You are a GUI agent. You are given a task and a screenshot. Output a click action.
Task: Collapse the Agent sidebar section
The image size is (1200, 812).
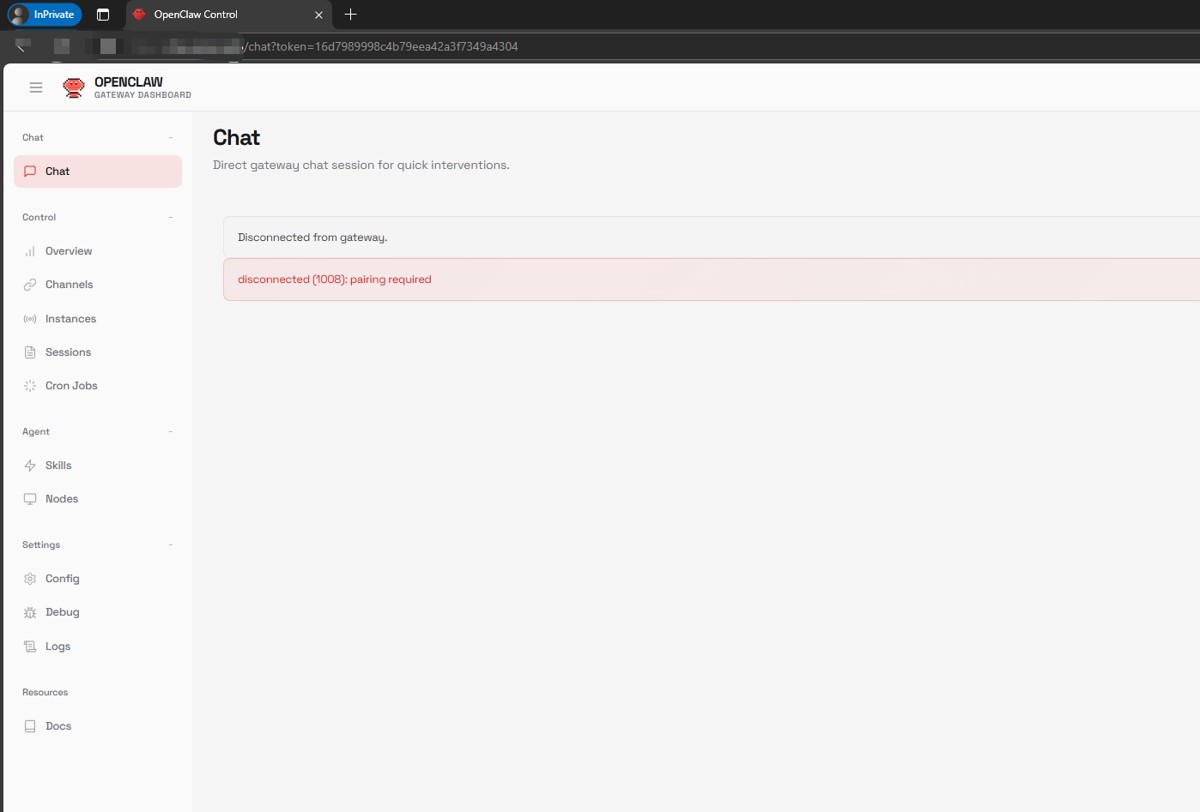[x=170, y=432]
